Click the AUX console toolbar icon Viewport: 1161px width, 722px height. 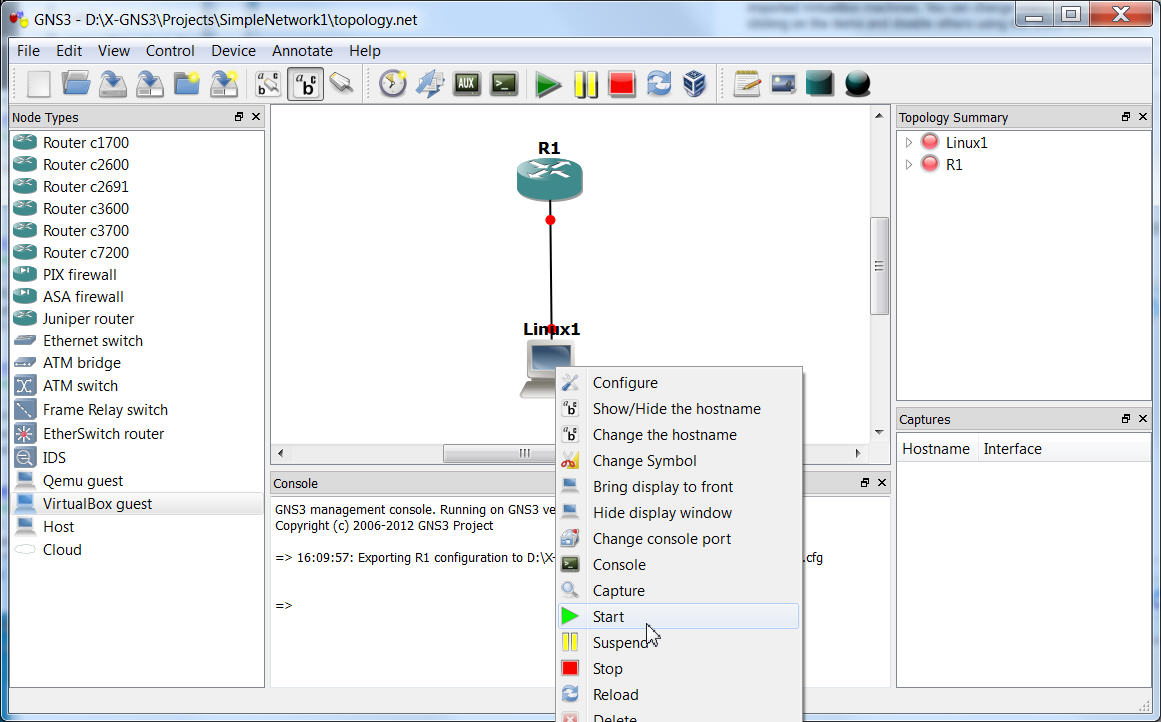click(x=466, y=84)
